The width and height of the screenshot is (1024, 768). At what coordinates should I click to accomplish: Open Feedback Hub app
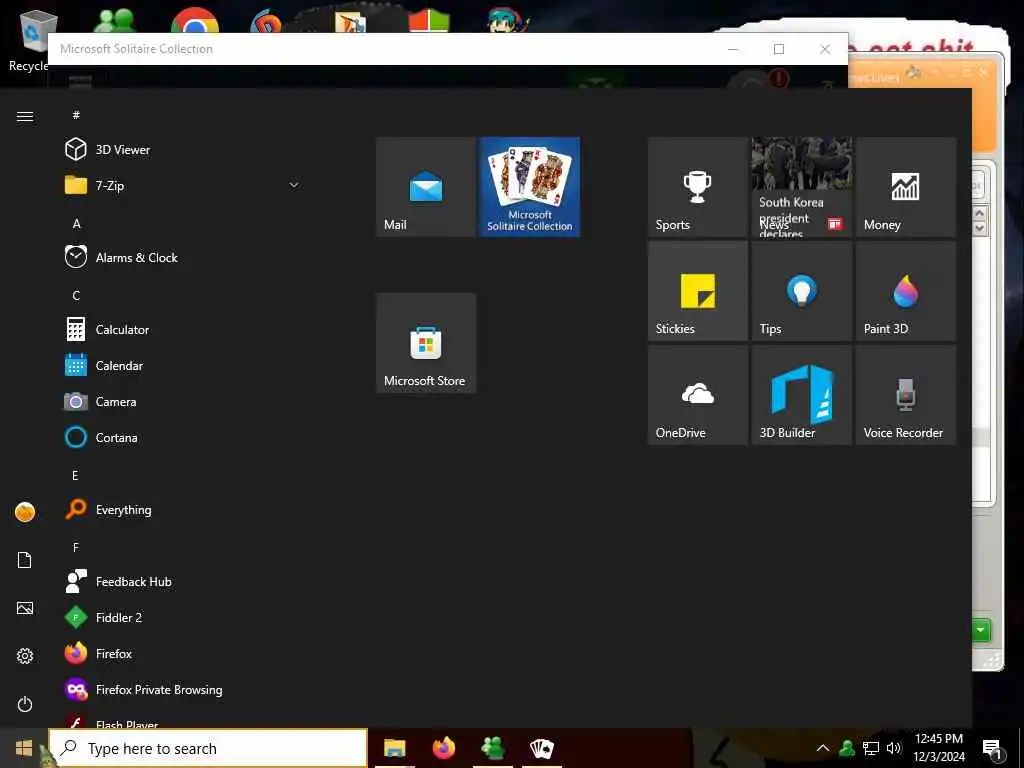pos(183,581)
